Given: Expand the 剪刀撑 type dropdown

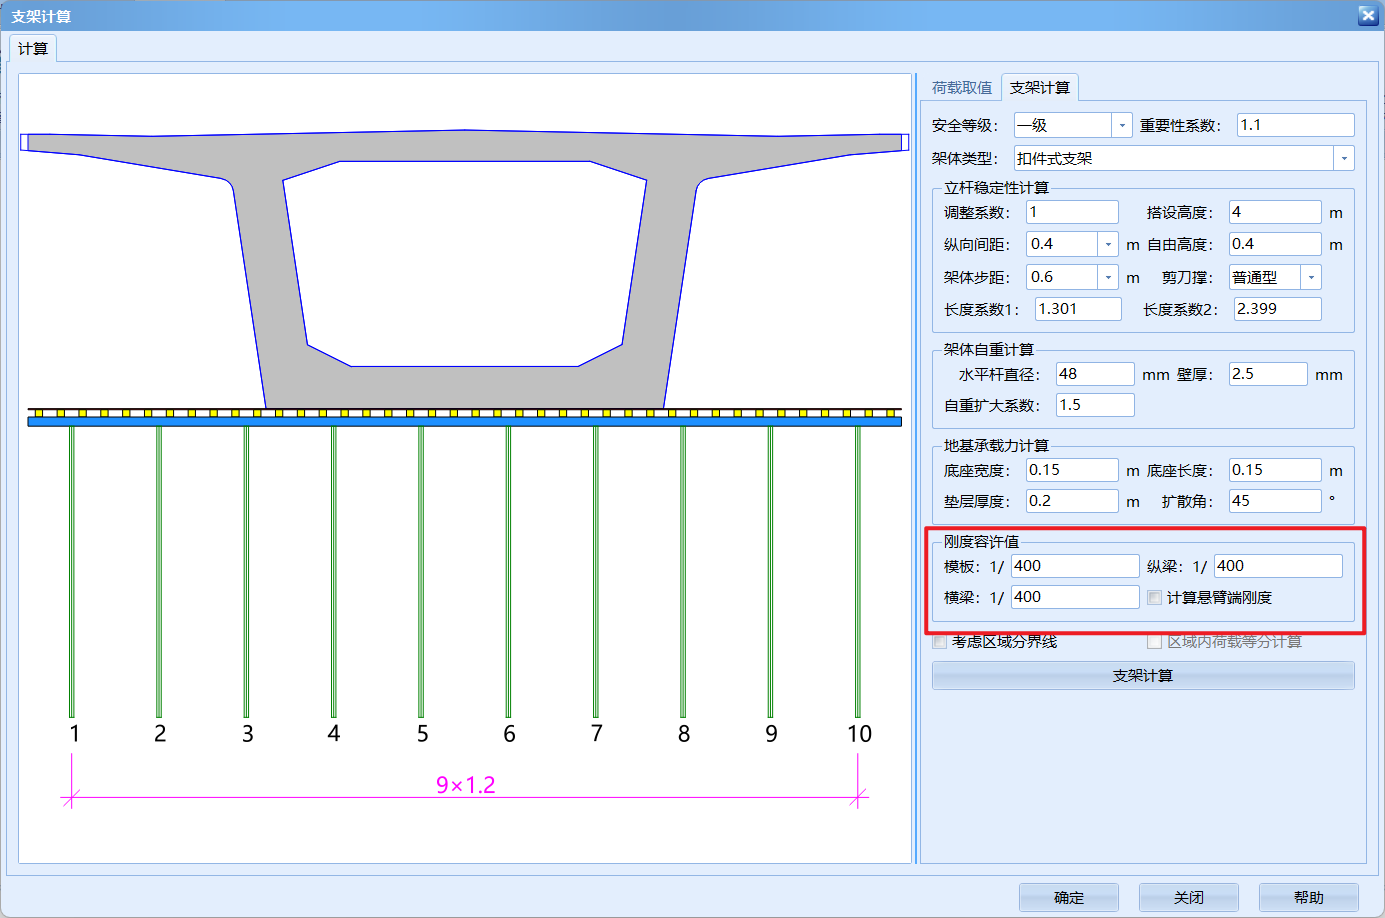Looking at the screenshot, I should tap(1310, 277).
